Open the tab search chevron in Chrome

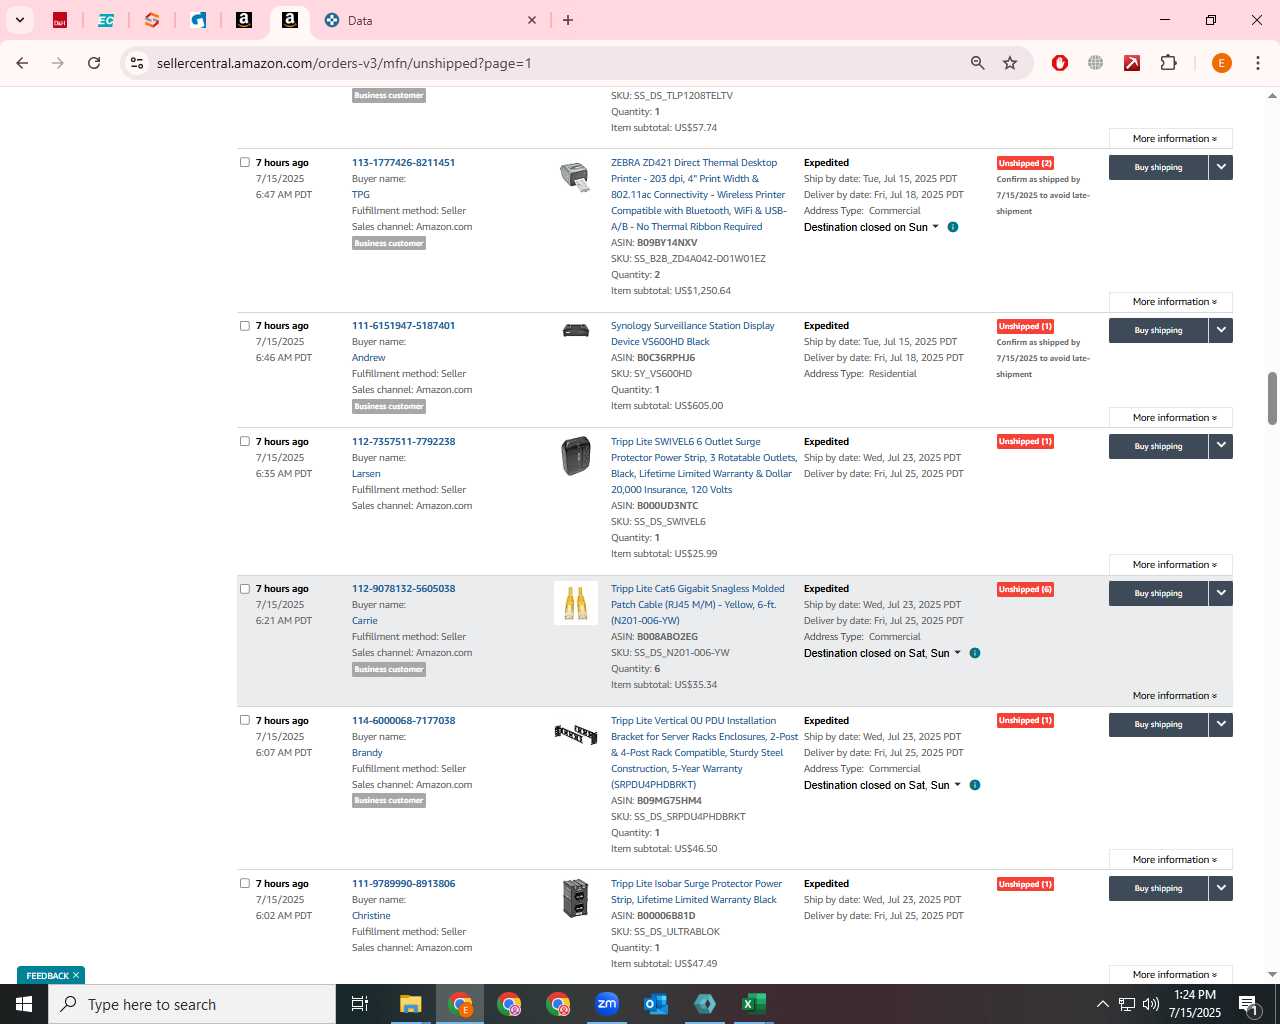pyautogui.click(x=19, y=20)
